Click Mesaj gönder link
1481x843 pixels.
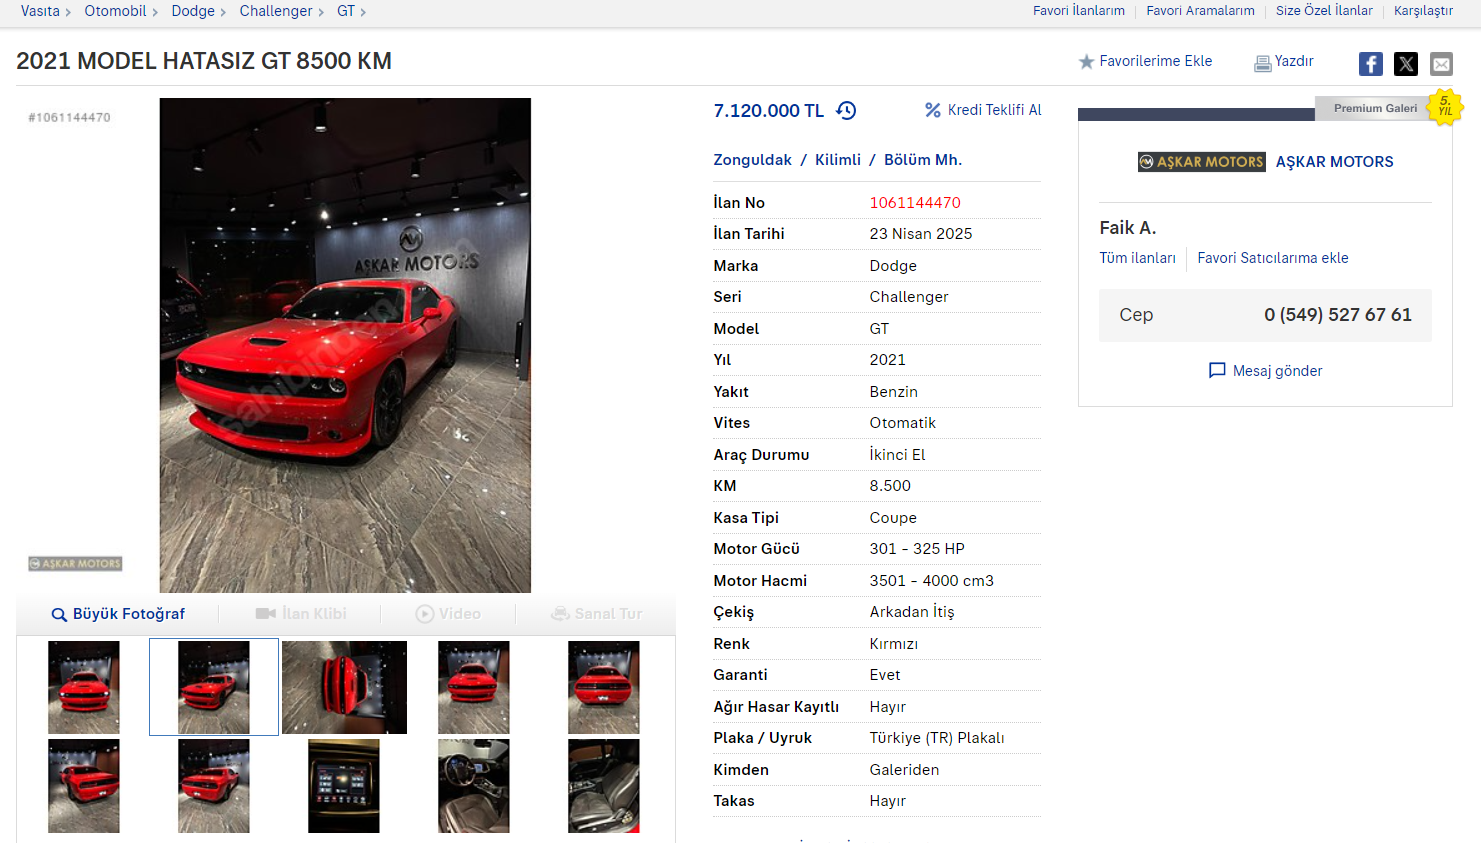tap(1277, 371)
